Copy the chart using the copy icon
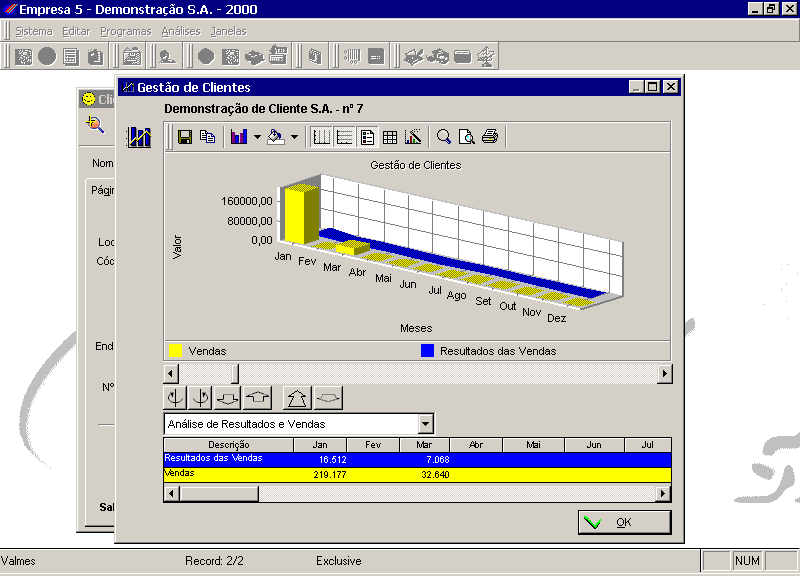This screenshot has height=576, width=800. pos(208,137)
